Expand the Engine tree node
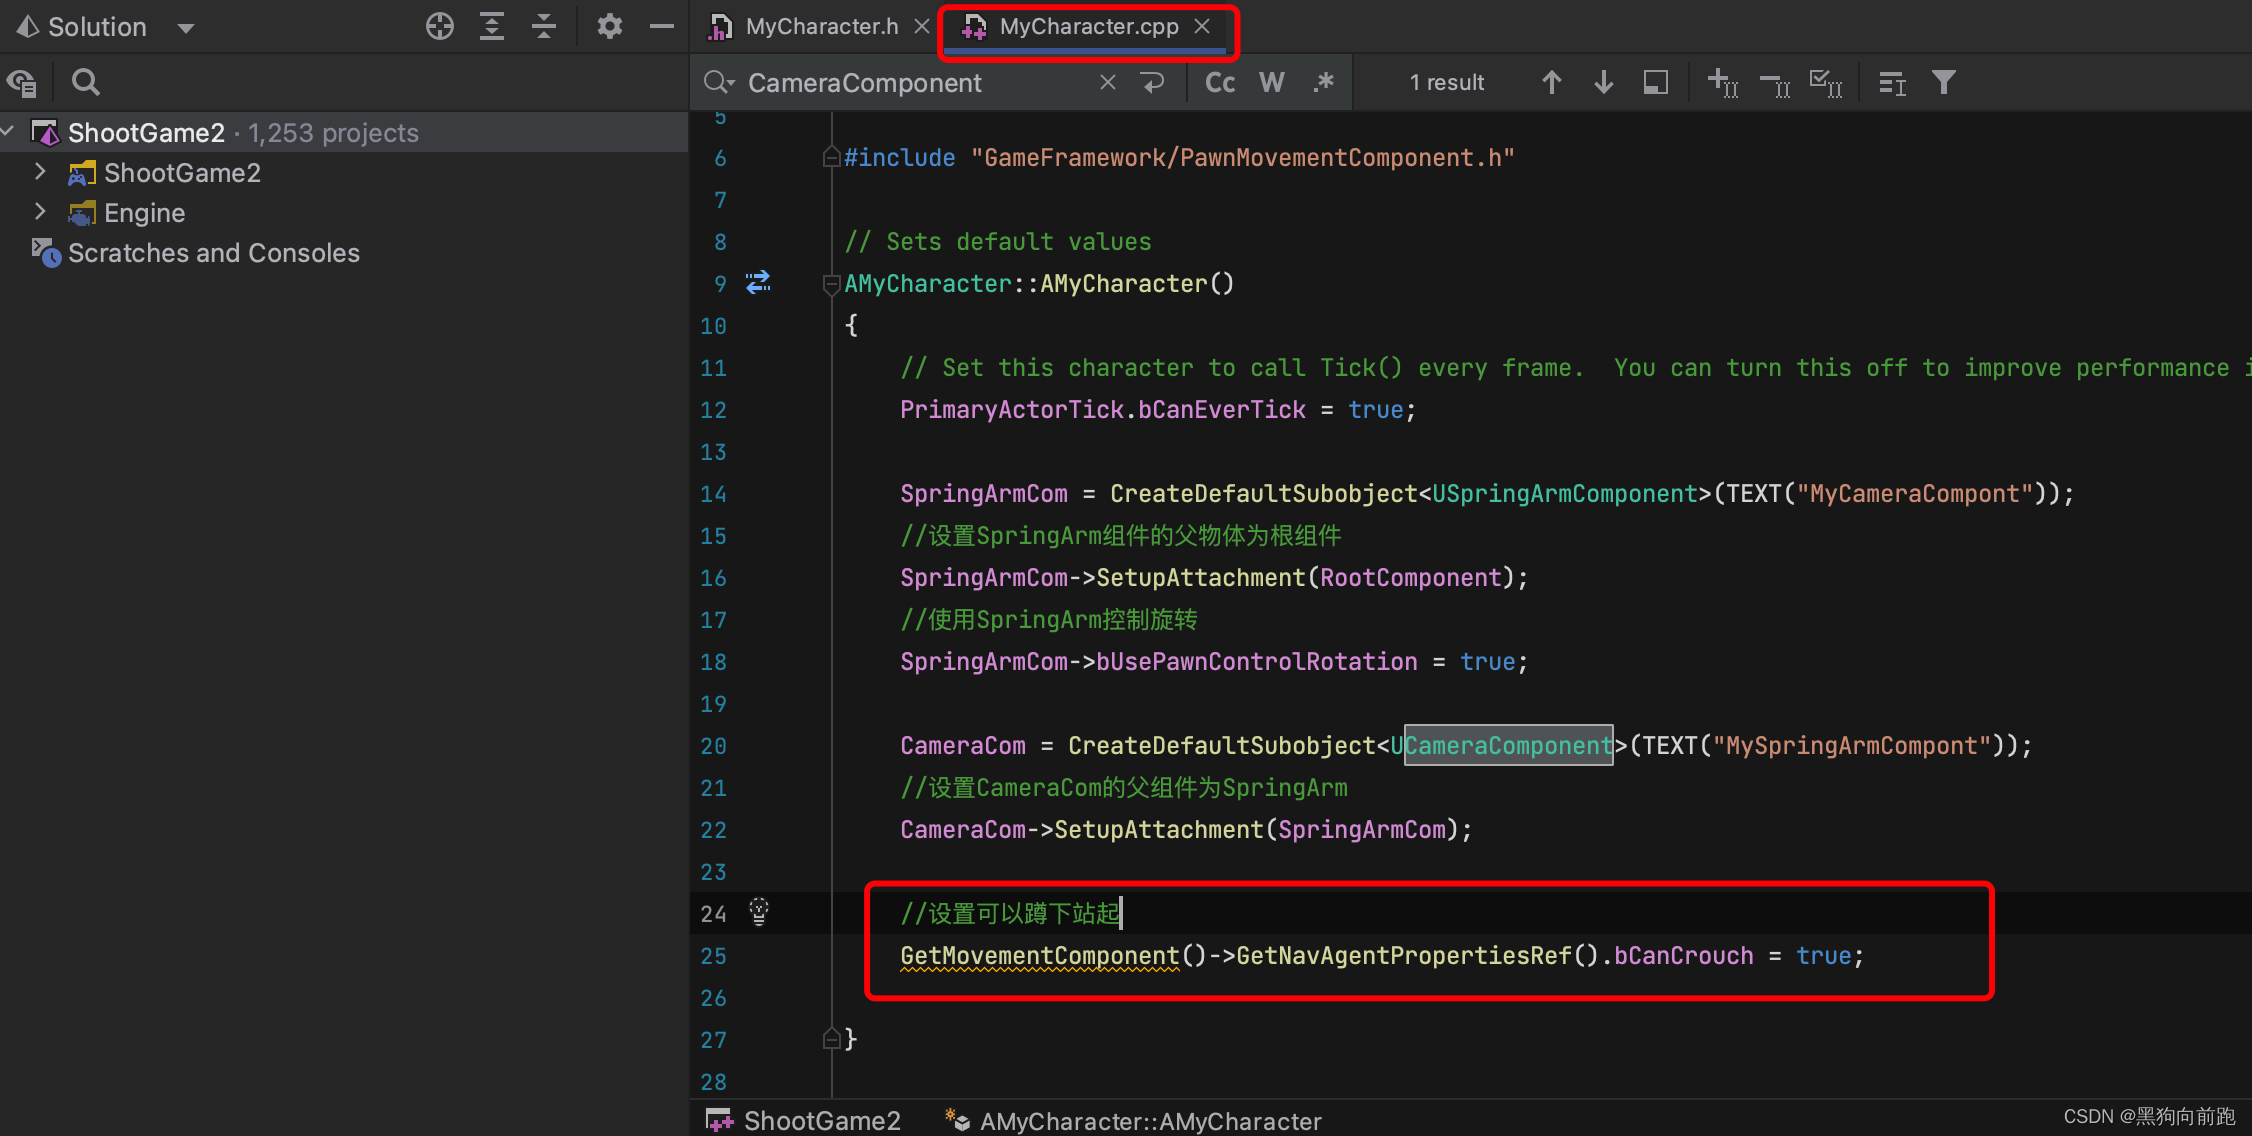Screen dimensions: 2252x1136 (40, 212)
